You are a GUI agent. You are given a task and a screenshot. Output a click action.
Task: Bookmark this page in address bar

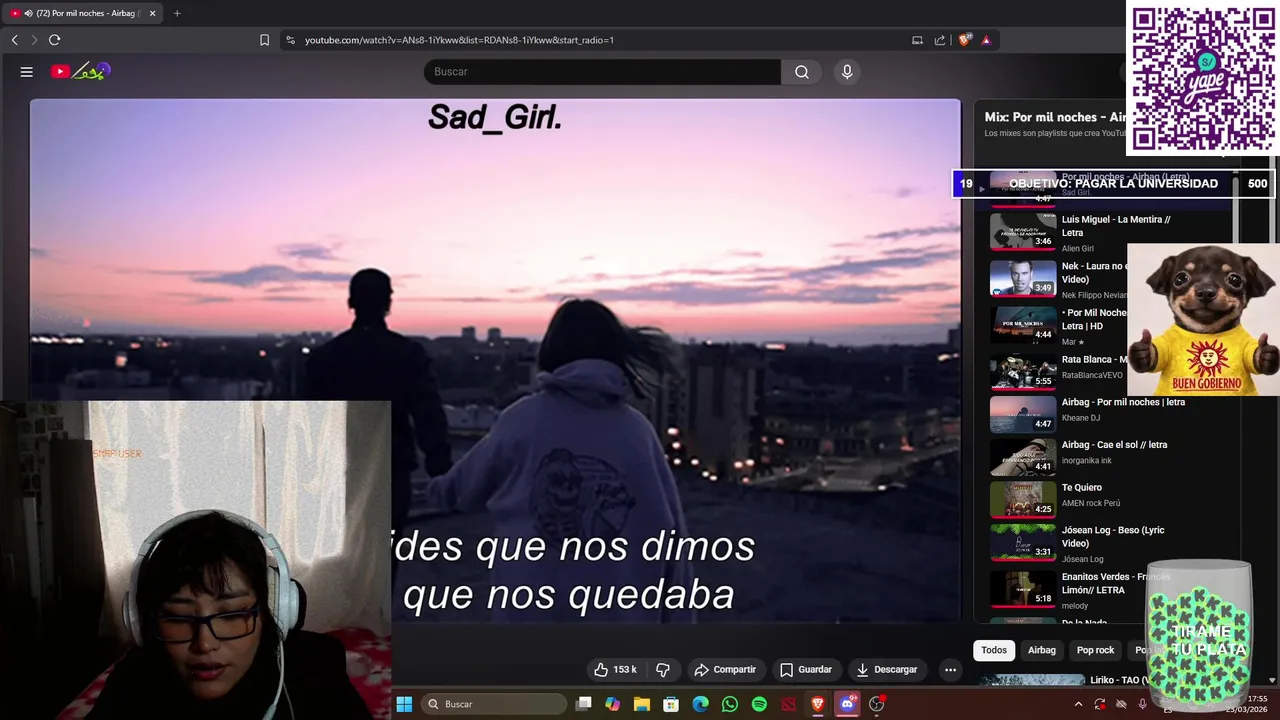pos(264,40)
